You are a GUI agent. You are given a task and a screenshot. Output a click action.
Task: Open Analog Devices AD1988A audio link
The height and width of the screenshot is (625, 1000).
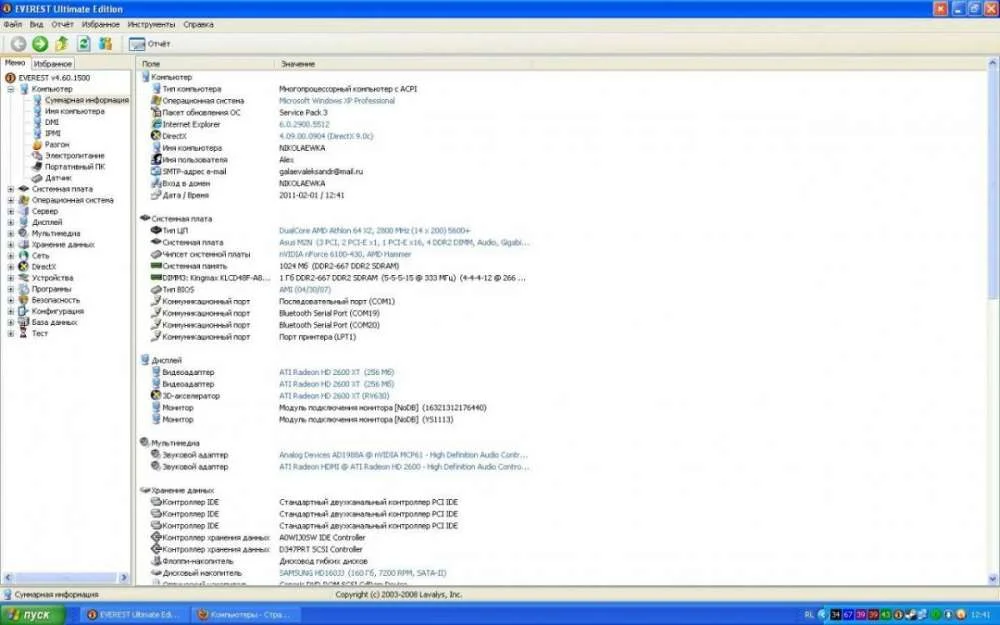pos(403,455)
